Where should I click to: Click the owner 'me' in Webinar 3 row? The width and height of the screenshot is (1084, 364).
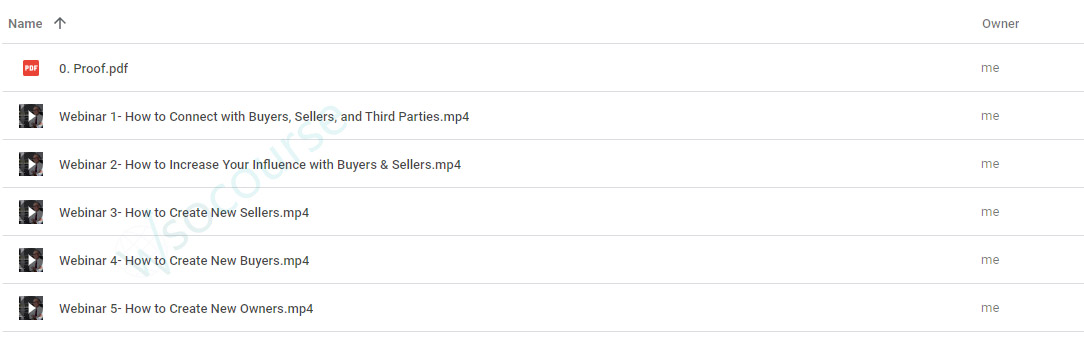pos(990,212)
